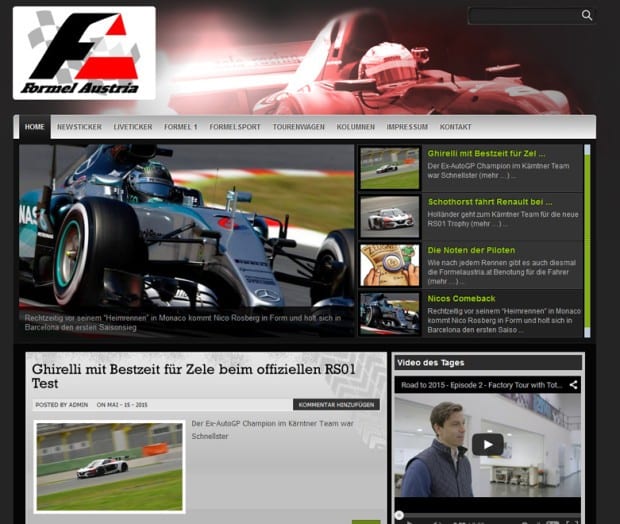
Task: Open the Formel Austria logo
Action: coord(84,53)
